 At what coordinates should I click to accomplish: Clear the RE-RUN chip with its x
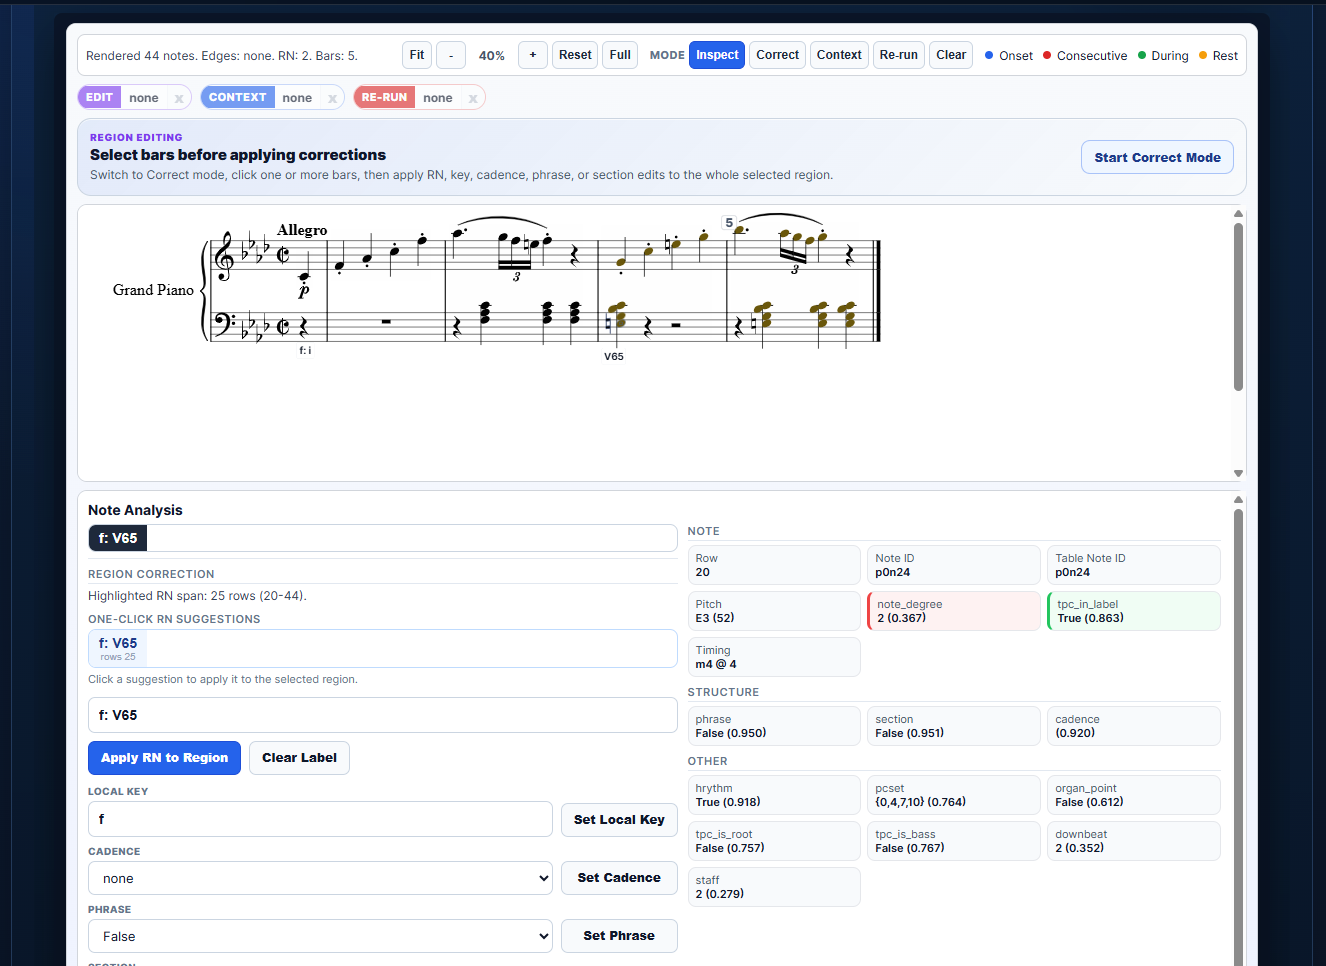point(473,98)
